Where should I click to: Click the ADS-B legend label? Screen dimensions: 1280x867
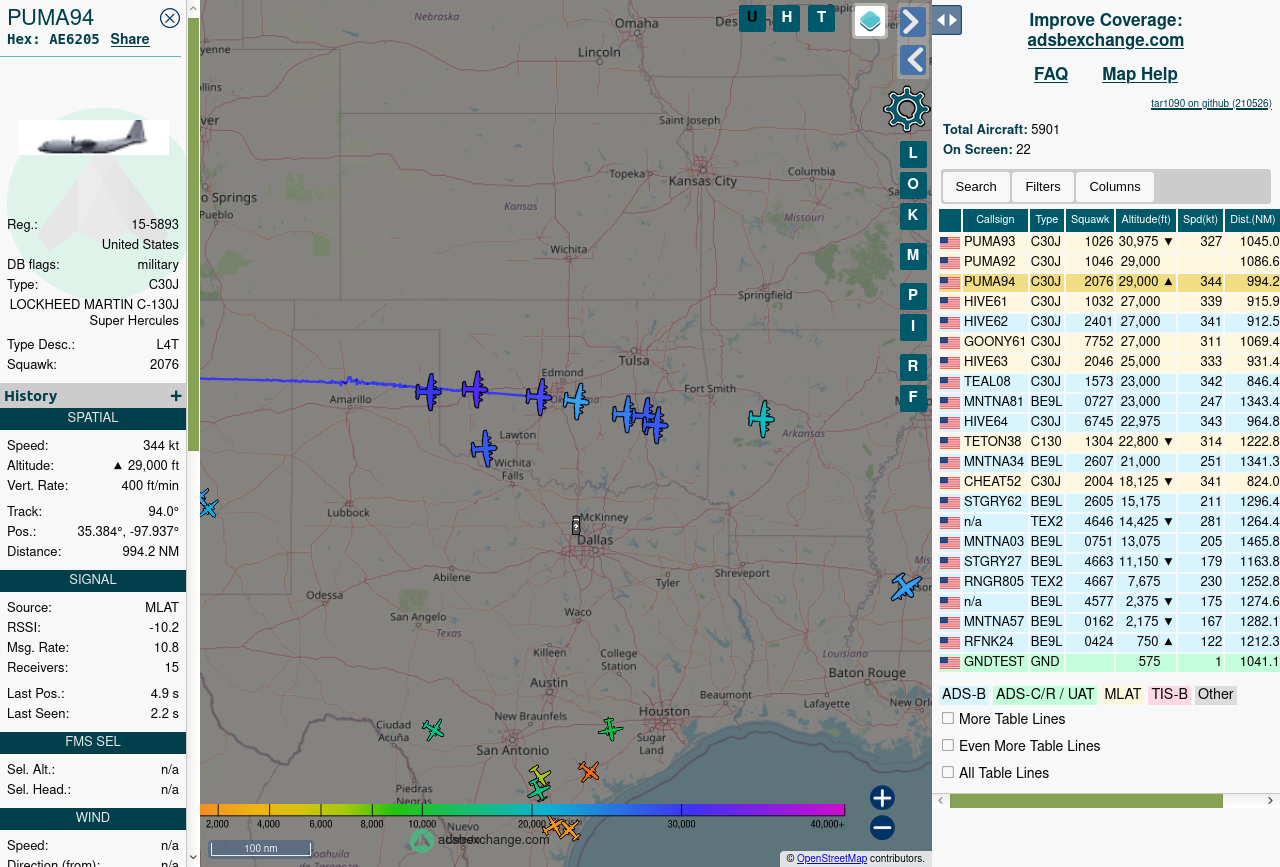click(964, 694)
